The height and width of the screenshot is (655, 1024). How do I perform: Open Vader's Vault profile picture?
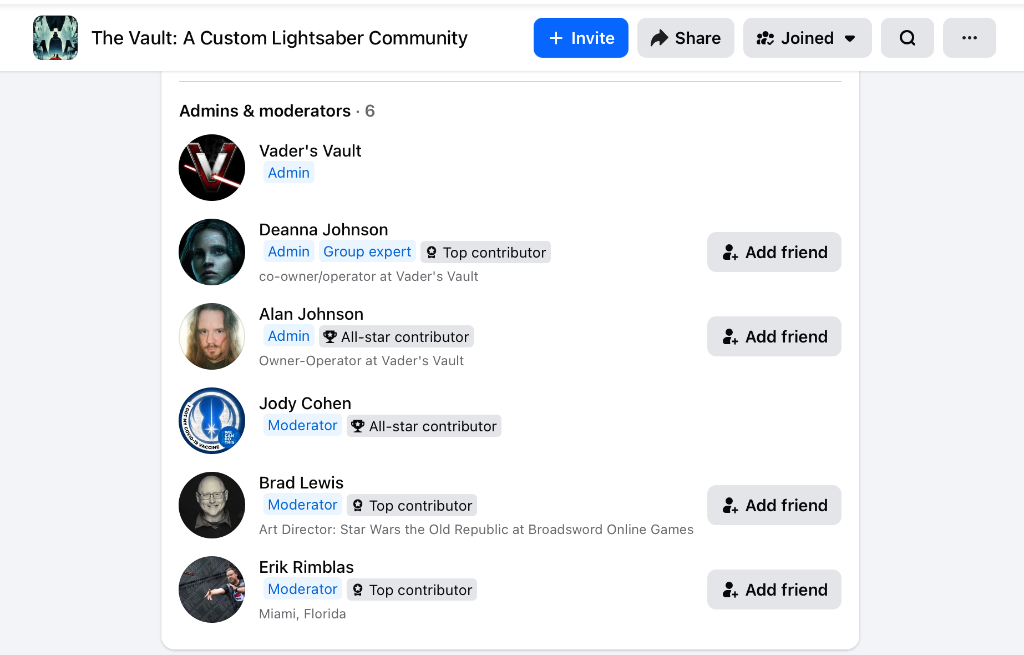click(x=212, y=167)
